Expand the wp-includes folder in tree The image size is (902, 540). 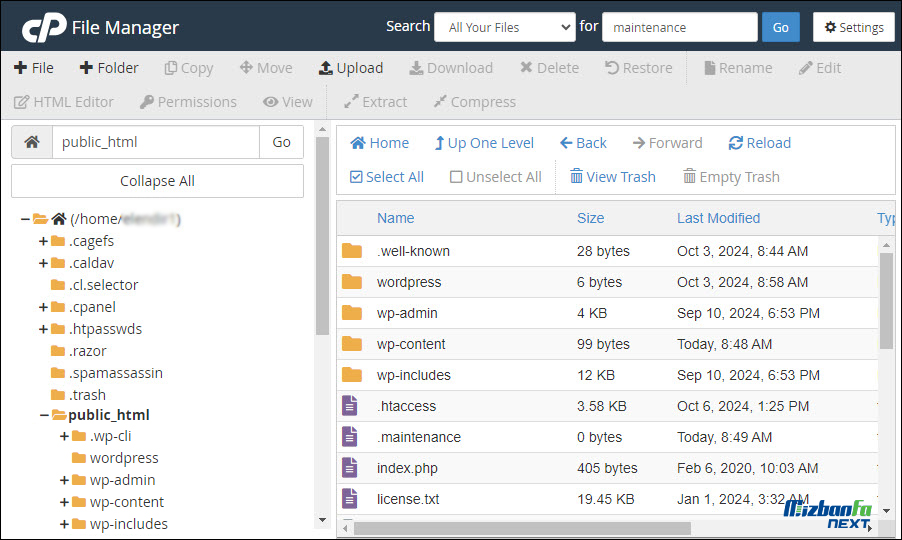(64, 524)
